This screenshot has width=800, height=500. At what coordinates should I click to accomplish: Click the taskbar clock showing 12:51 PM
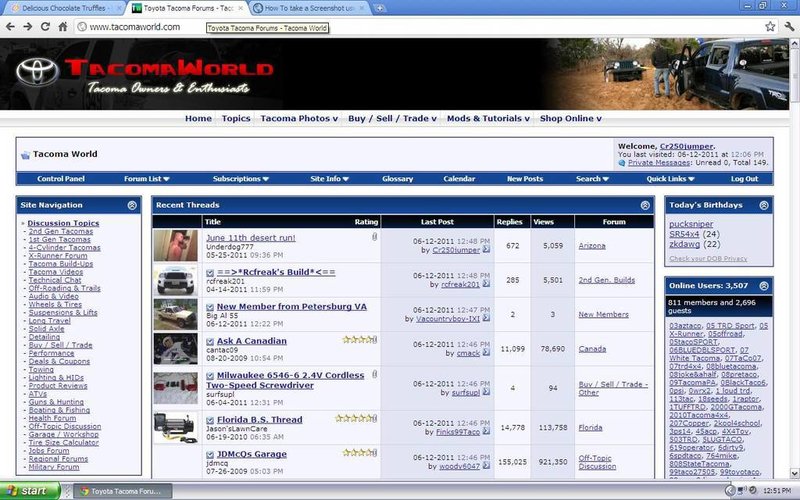click(x=777, y=491)
